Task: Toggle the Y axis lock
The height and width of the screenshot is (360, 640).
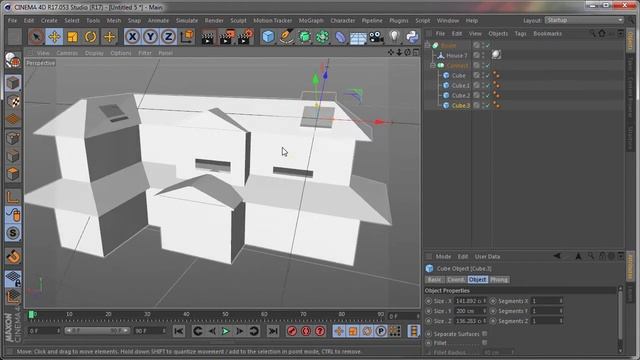Action: pos(150,37)
